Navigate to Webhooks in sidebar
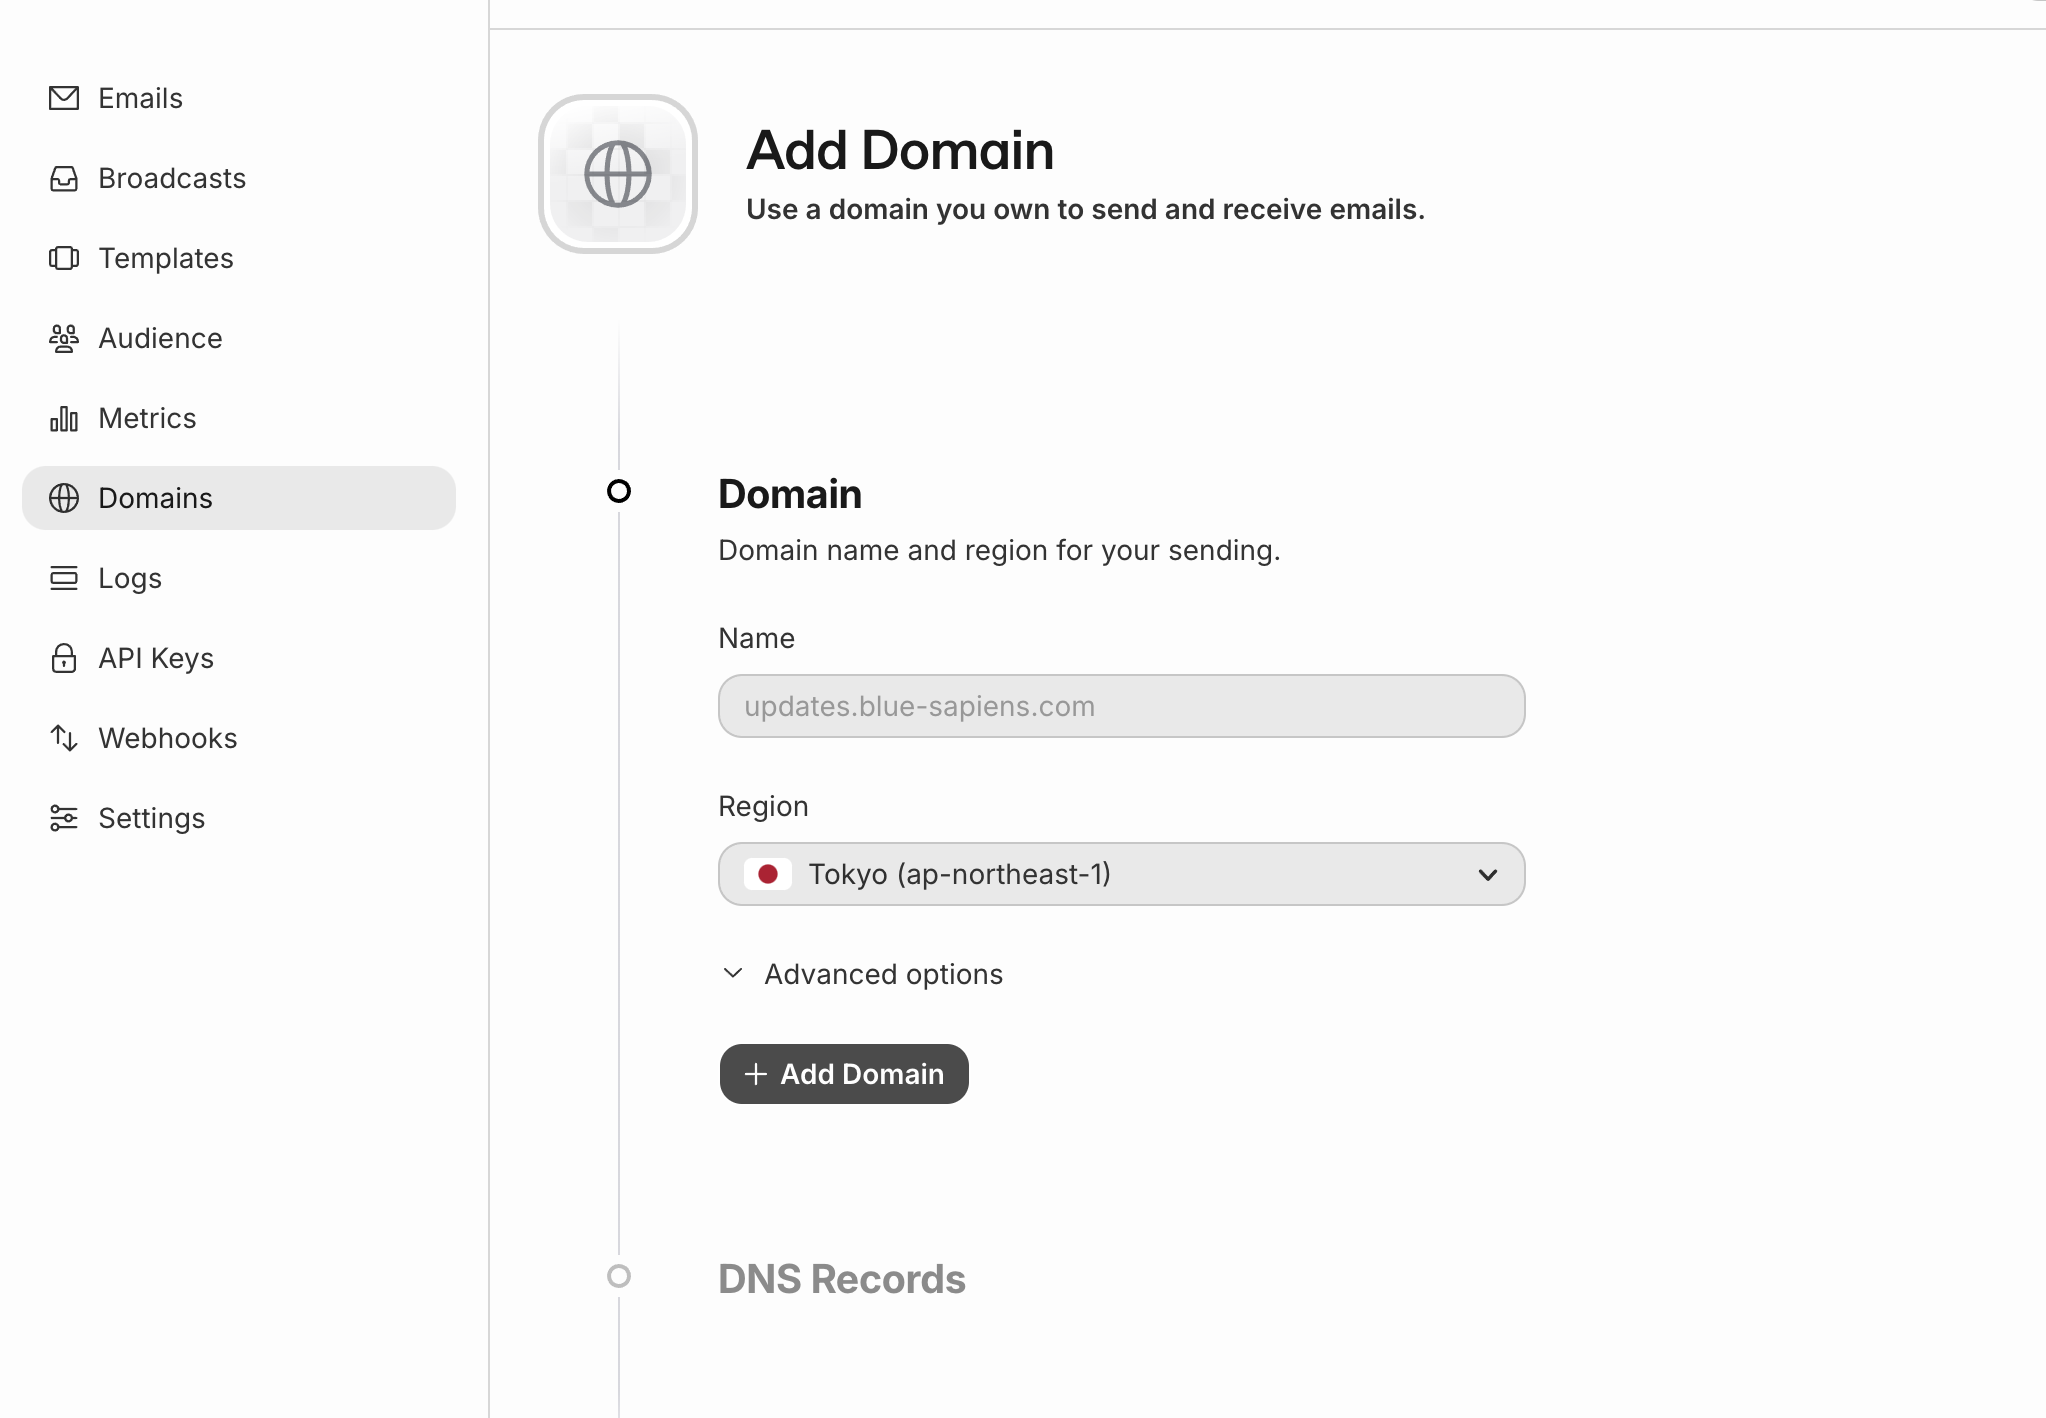Viewport: 2046px width, 1418px height. (x=167, y=738)
